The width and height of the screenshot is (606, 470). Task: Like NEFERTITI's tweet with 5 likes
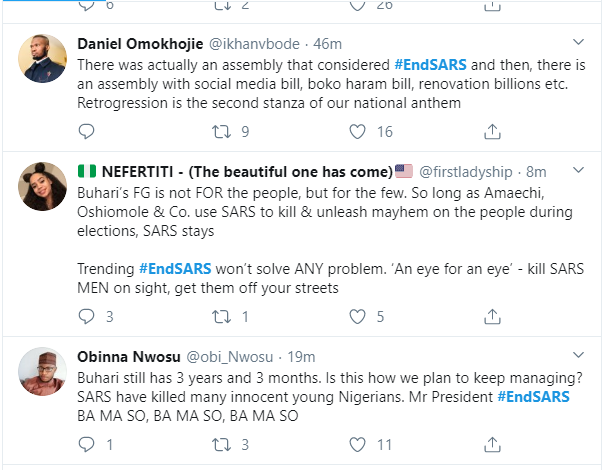click(357, 317)
